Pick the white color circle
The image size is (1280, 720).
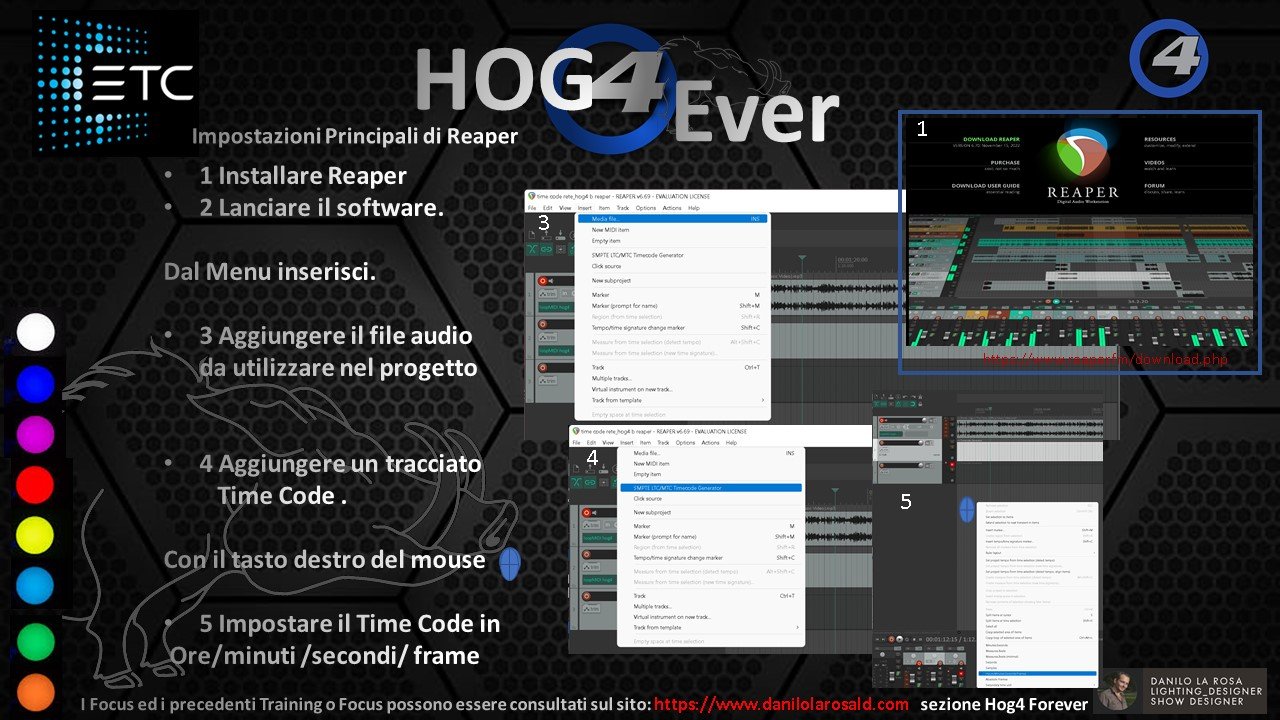[x=36, y=332]
